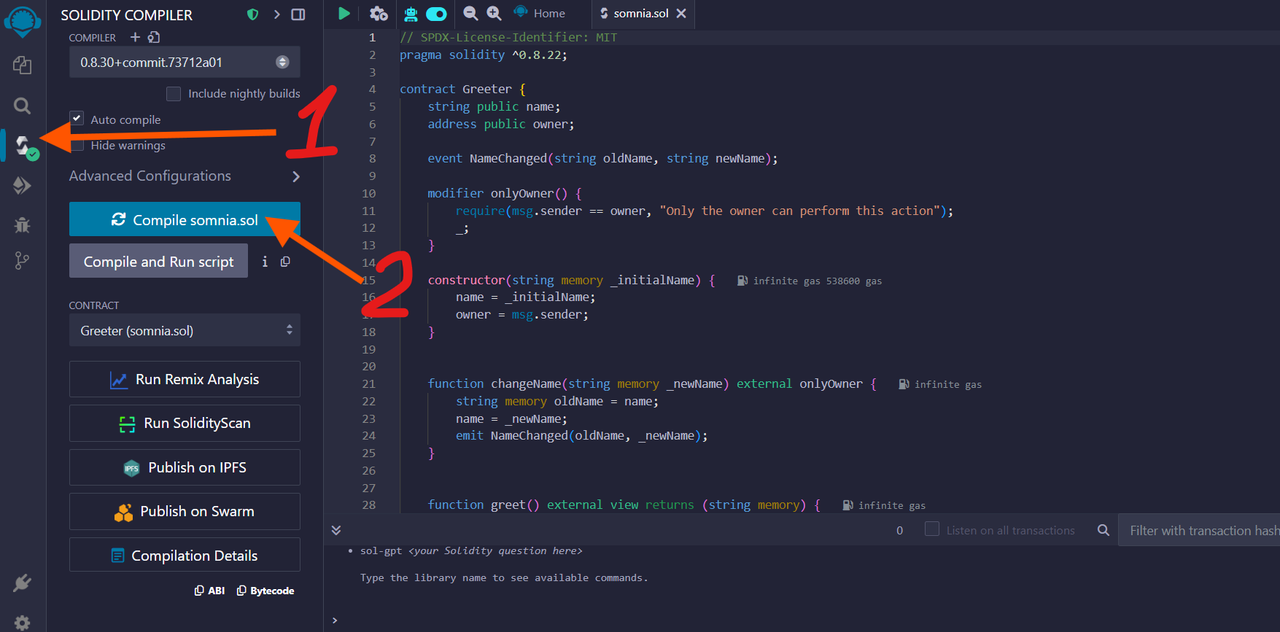1280x632 pixels.
Task: Click the search icon in terminal bar
Action: (1103, 530)
